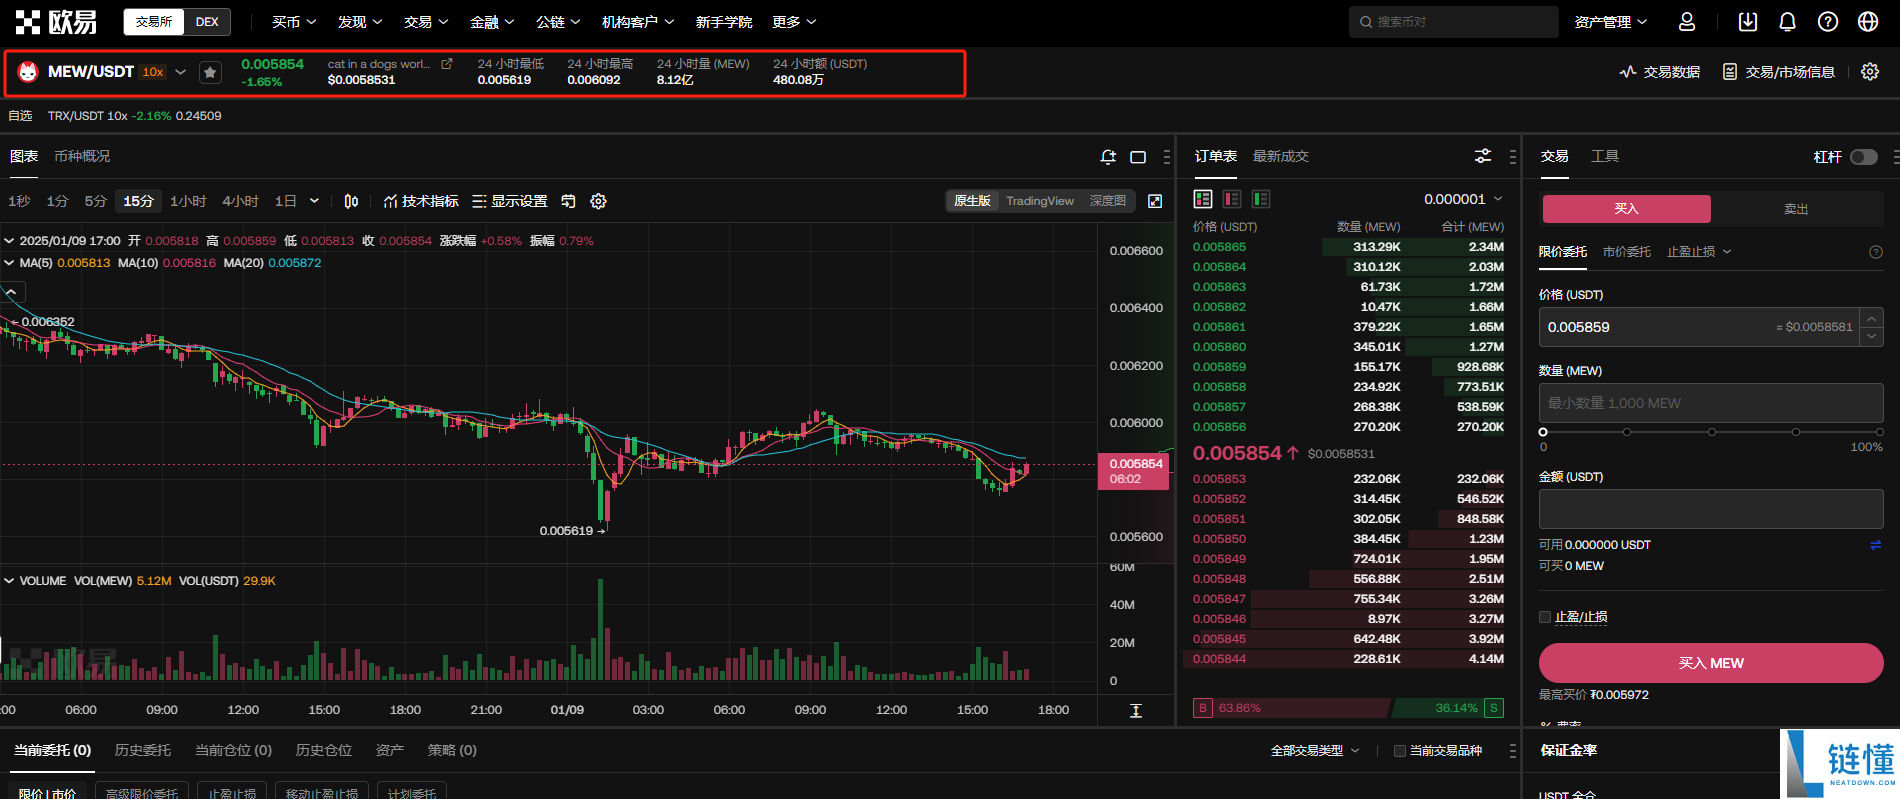
Task: Click the 搜索币对 search box
Action: tap(1453, 22)
